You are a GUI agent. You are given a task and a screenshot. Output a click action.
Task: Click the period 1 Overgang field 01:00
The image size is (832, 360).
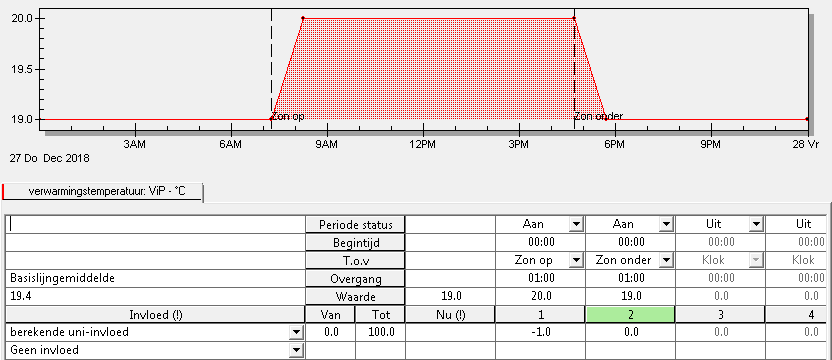[x=540, y=278]
